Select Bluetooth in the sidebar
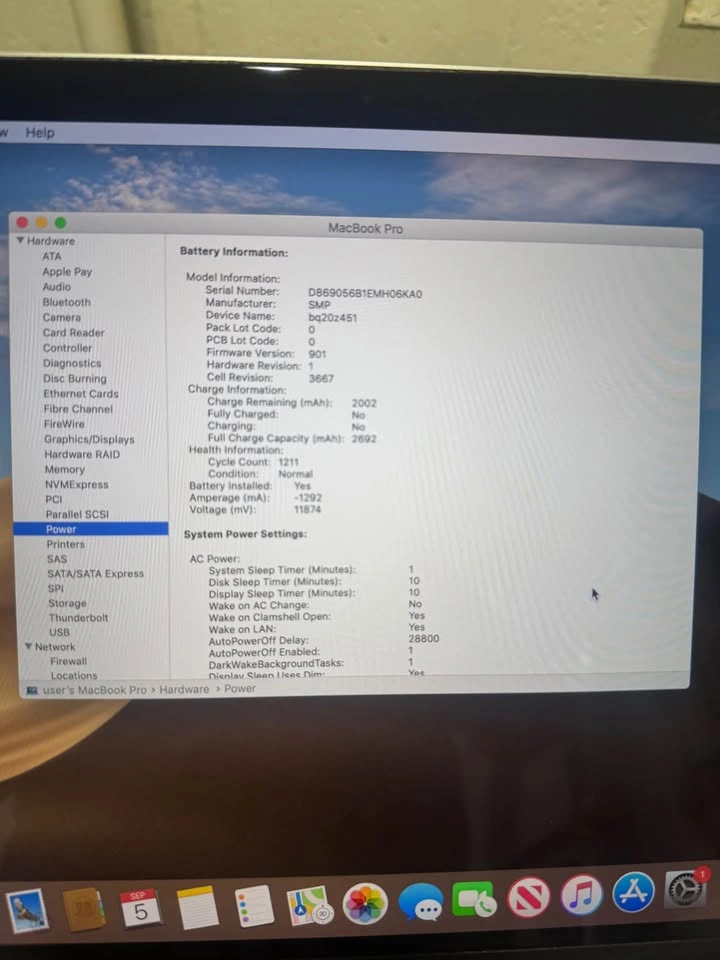This screenshot has width=720, height=960. pos(67,302)
